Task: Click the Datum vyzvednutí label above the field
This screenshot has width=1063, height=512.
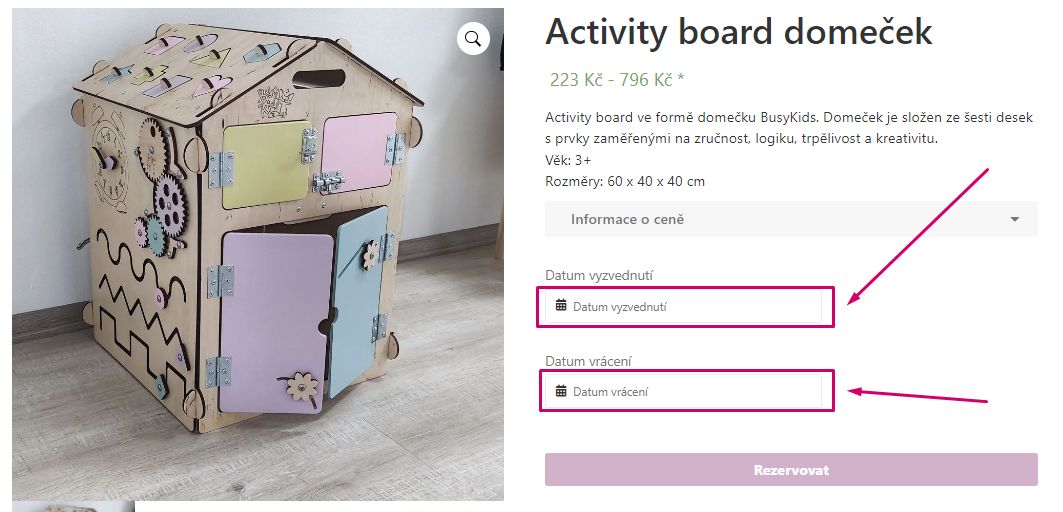Action: click(599, 275)
